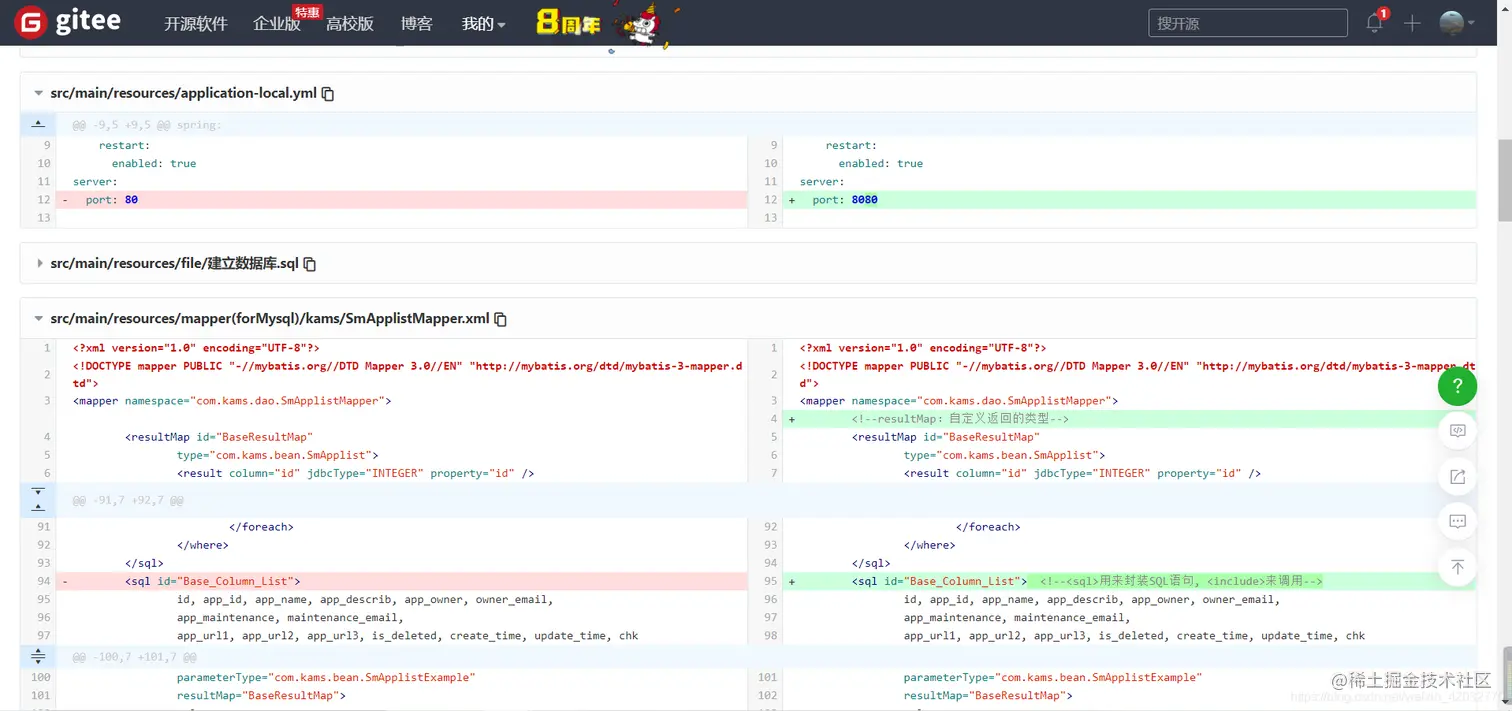Open the notifications bell
Screen dimensions: 1512x711
pos(1374,23)
